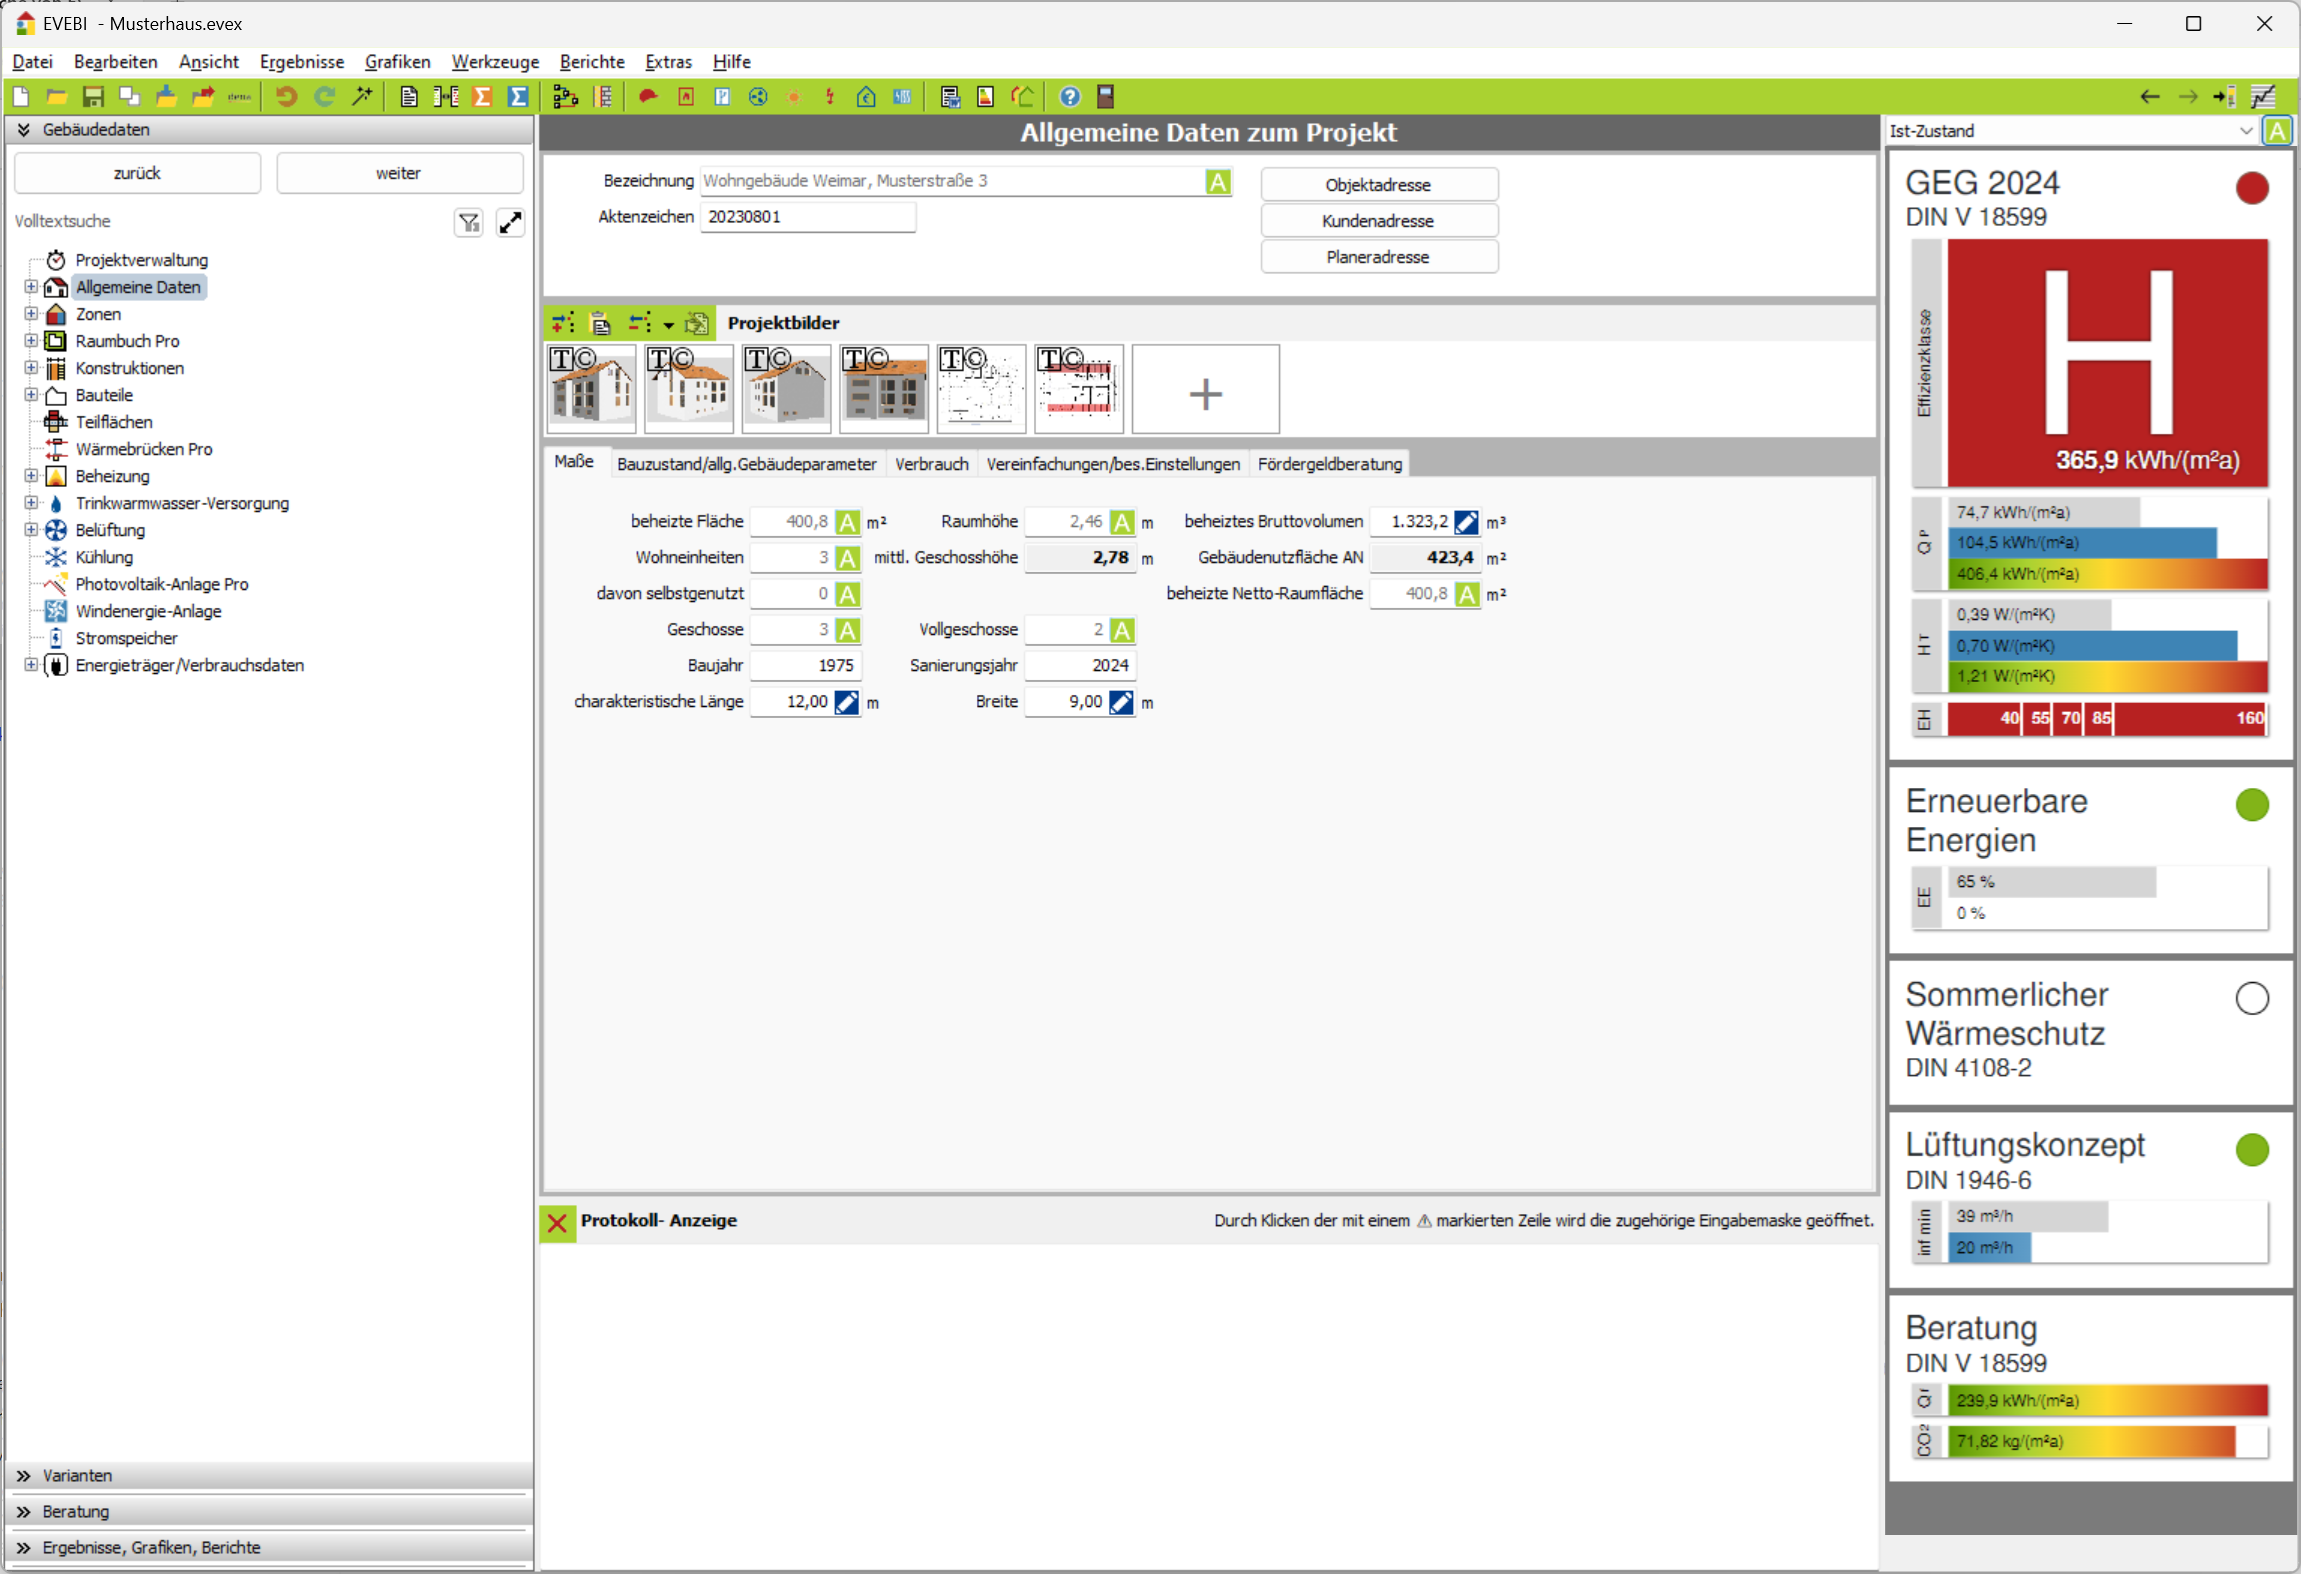Click the undo arrow in toolbar
The image size is (2301, 1574).
tap(286, 96)
